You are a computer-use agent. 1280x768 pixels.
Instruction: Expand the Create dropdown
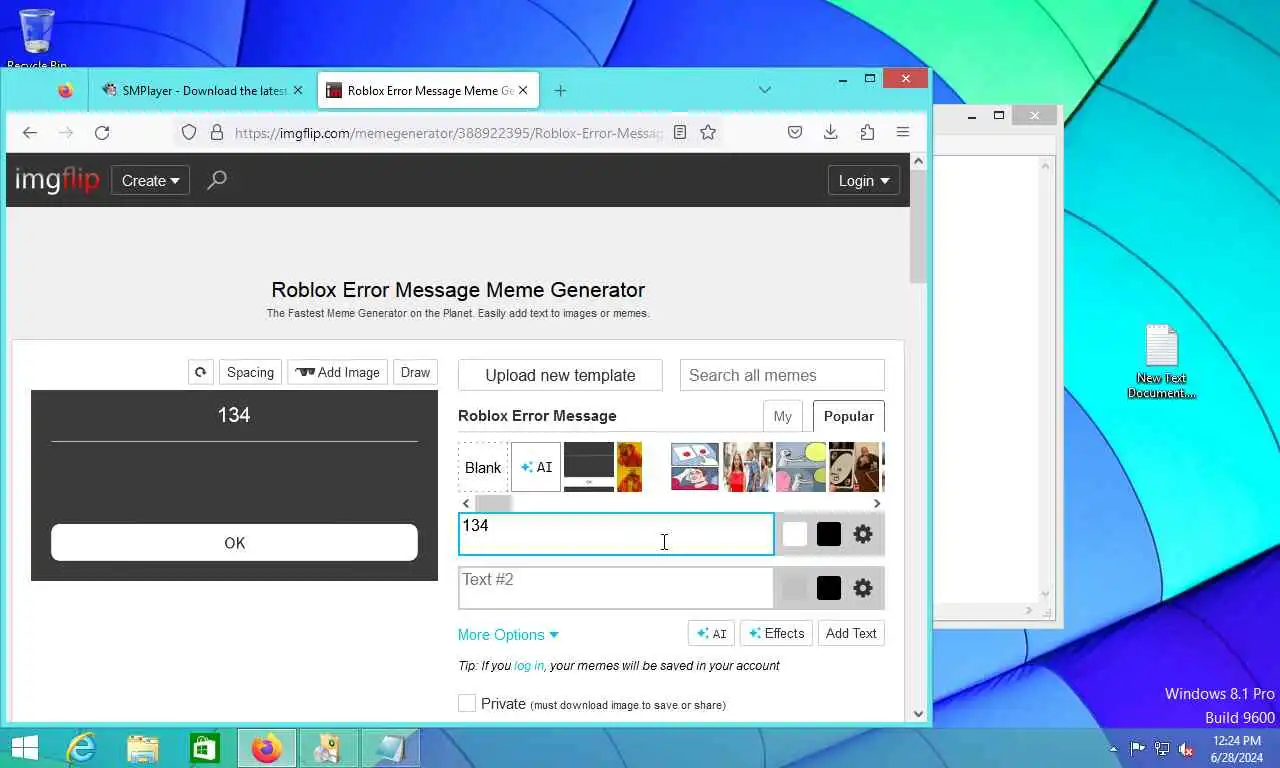151,180
